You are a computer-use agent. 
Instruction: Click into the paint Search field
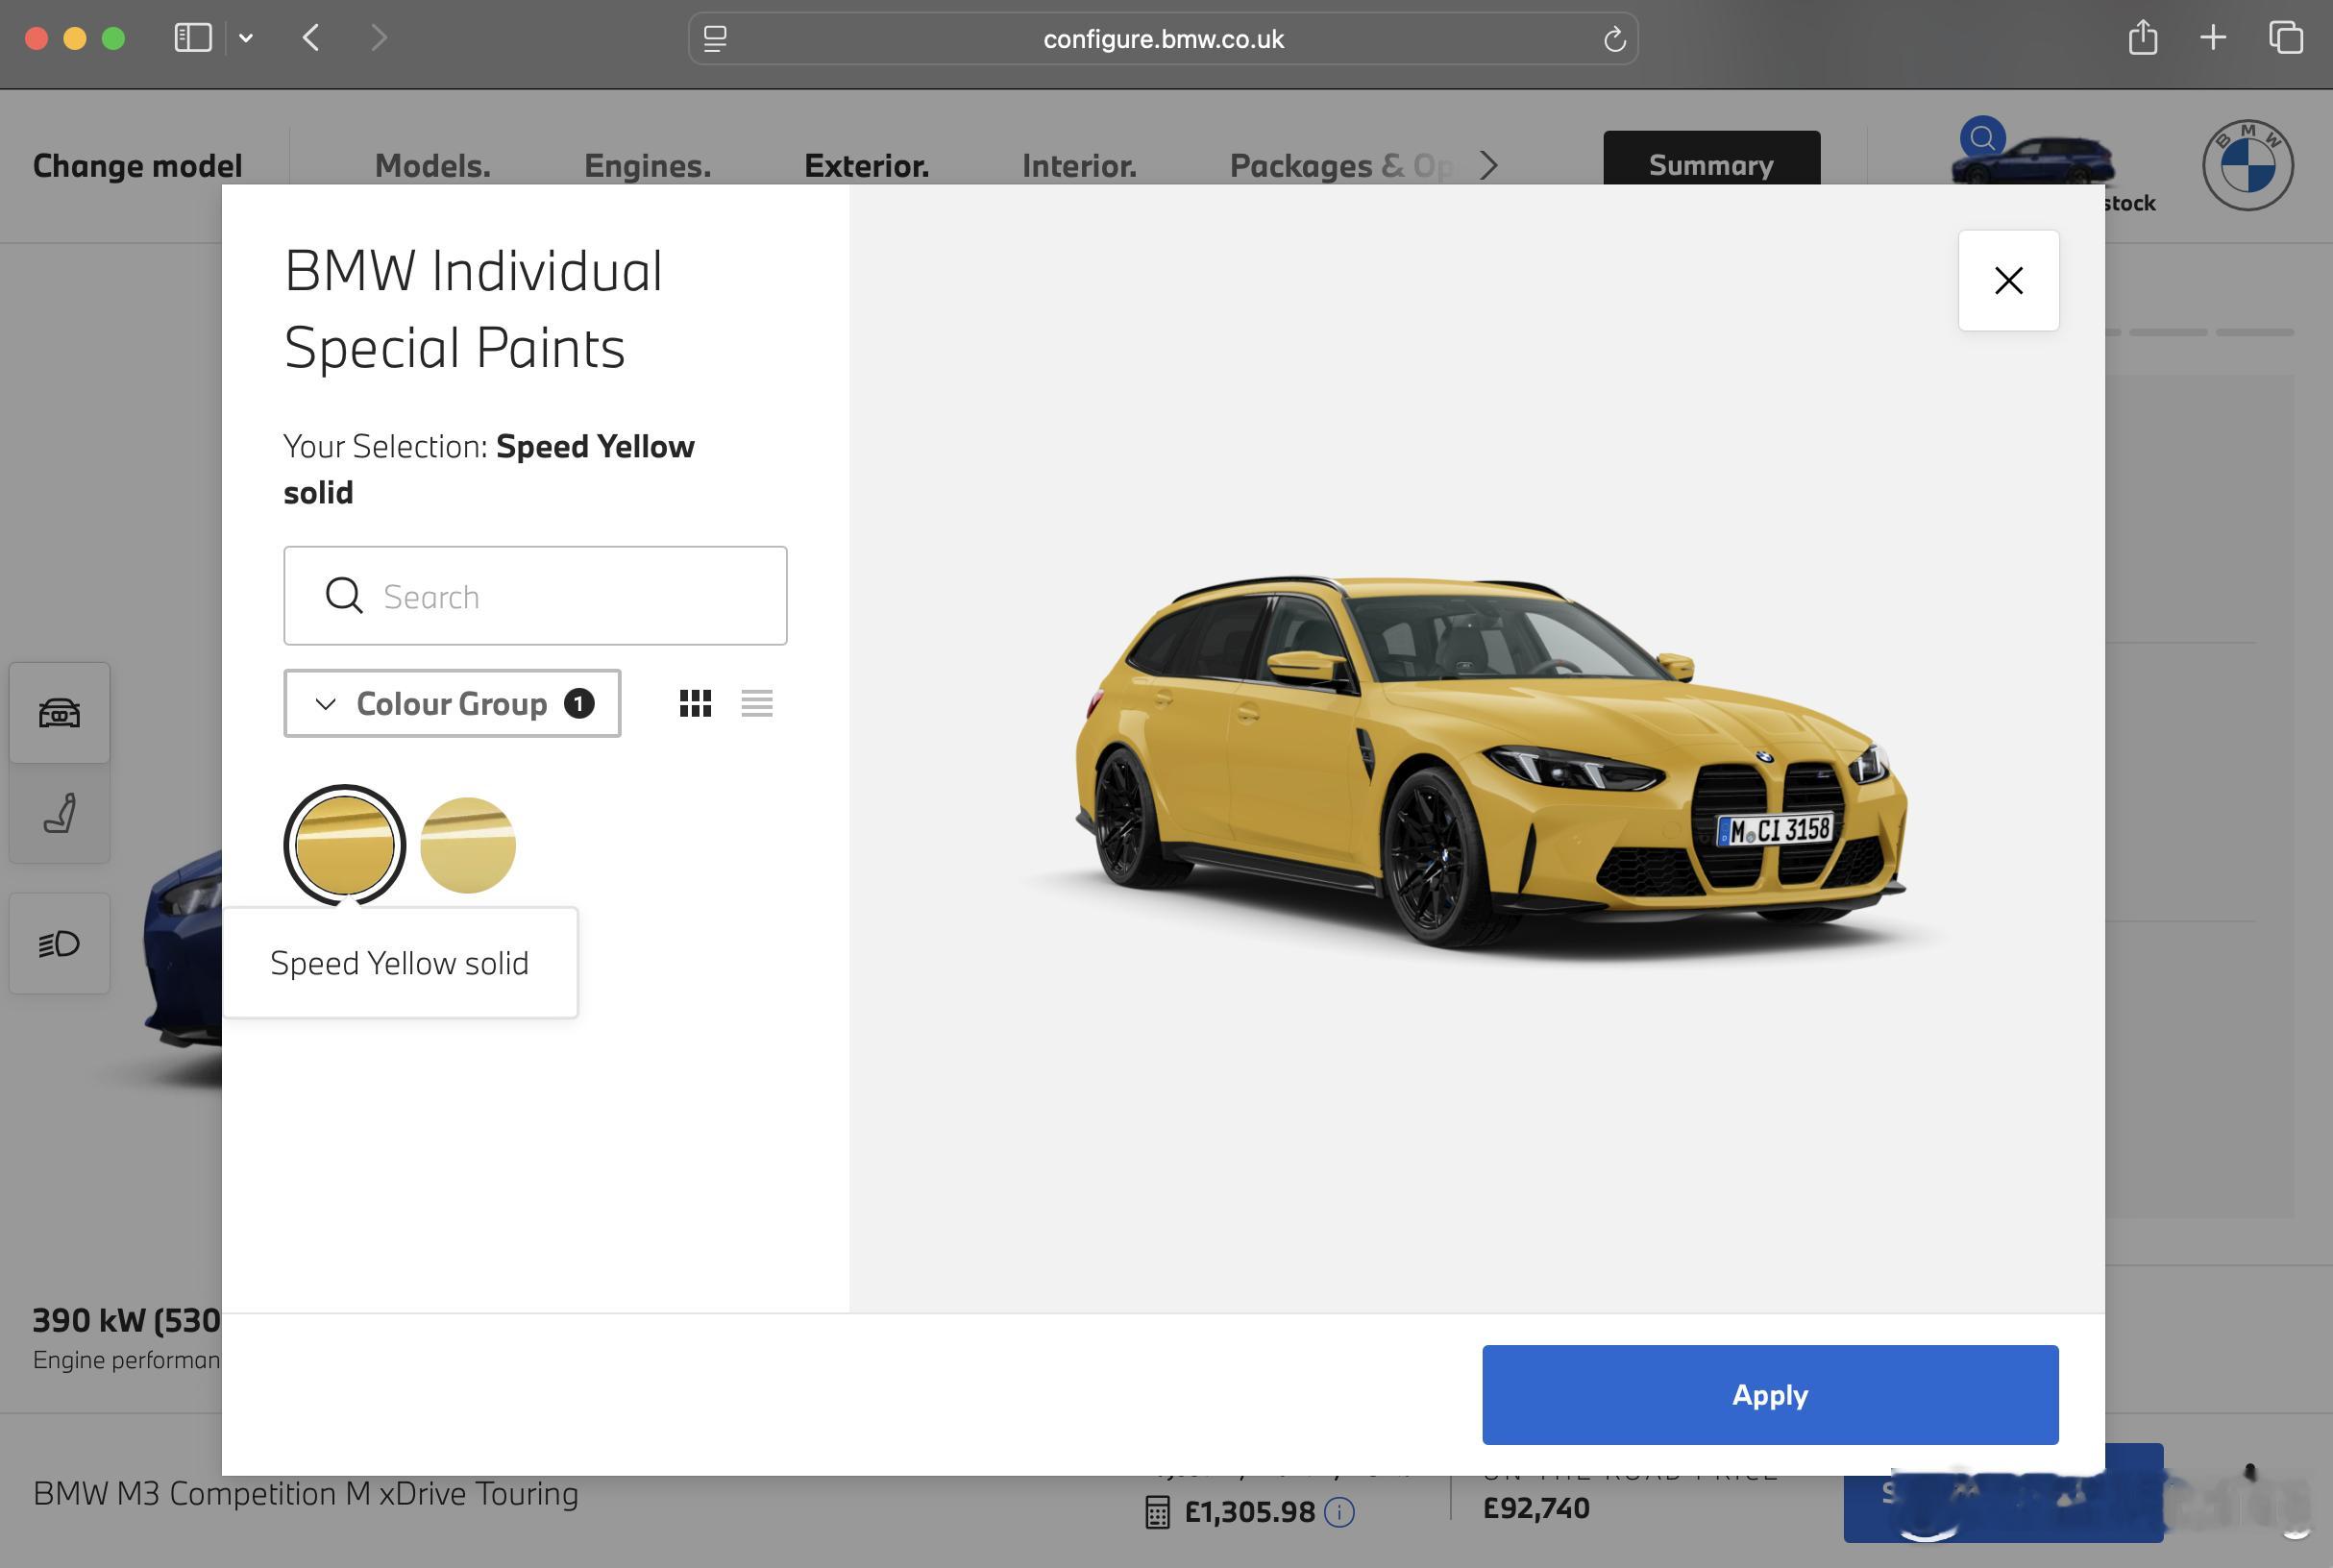coord(535,596)
